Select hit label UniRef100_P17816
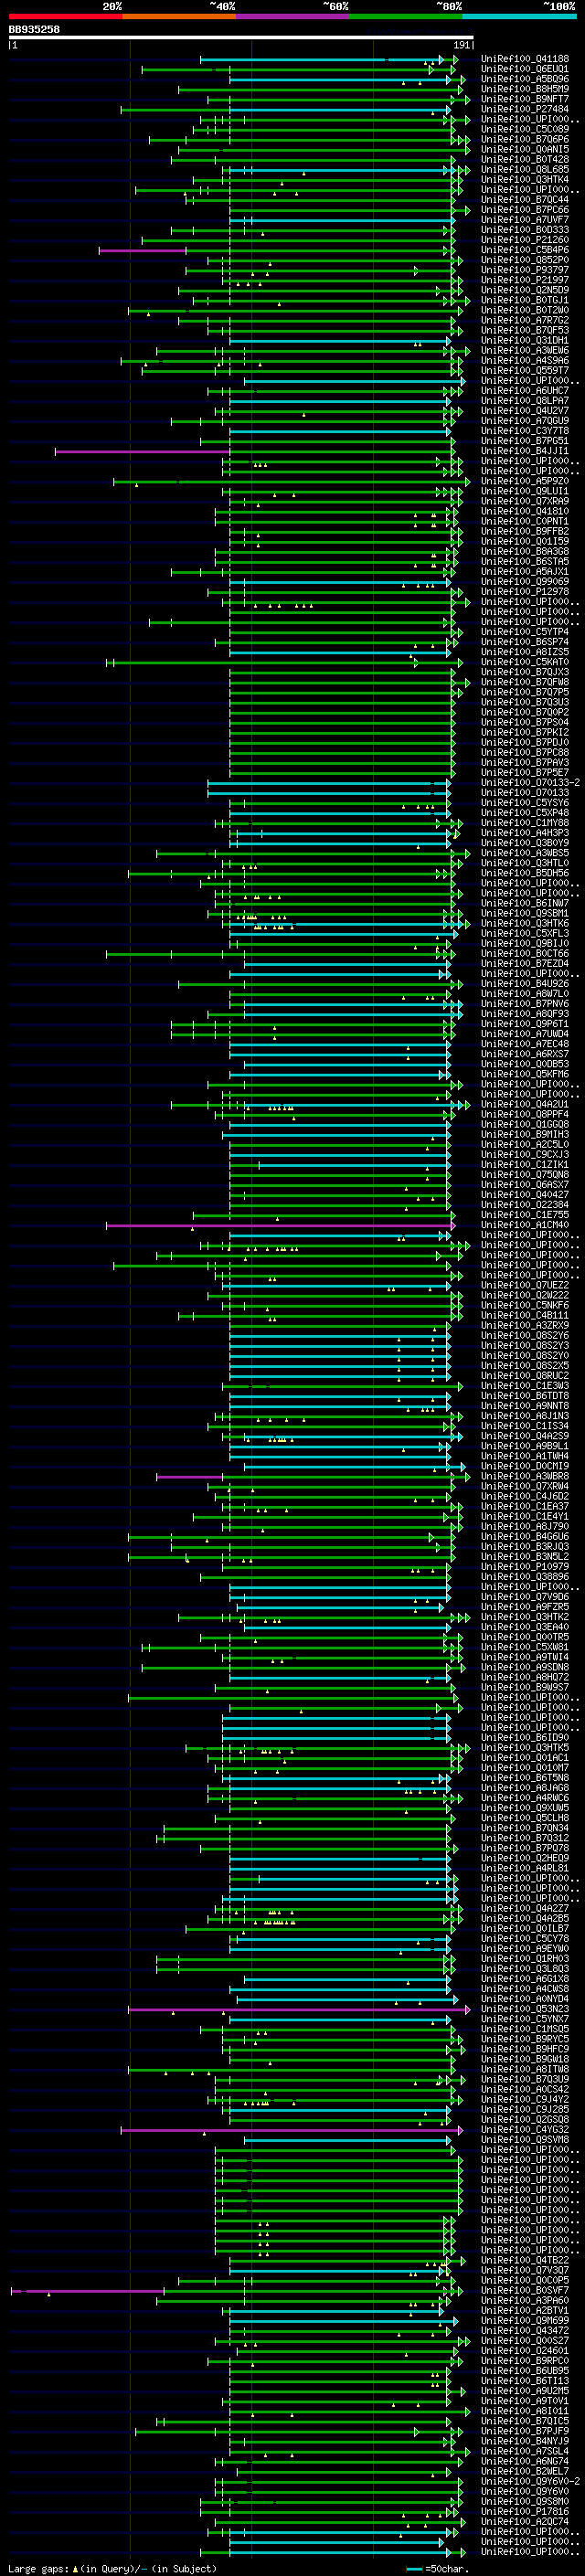 pos(525,2512)
